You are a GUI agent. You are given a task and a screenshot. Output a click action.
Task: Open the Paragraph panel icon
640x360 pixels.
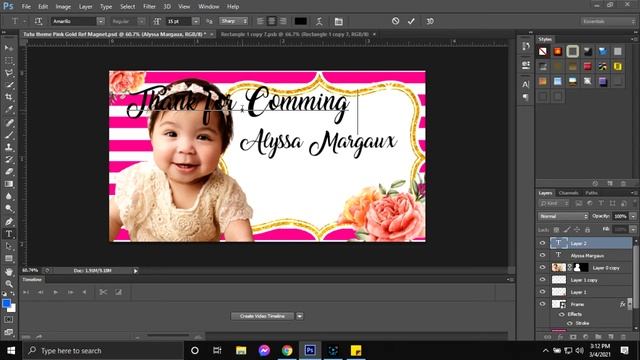tap(526, 97)
